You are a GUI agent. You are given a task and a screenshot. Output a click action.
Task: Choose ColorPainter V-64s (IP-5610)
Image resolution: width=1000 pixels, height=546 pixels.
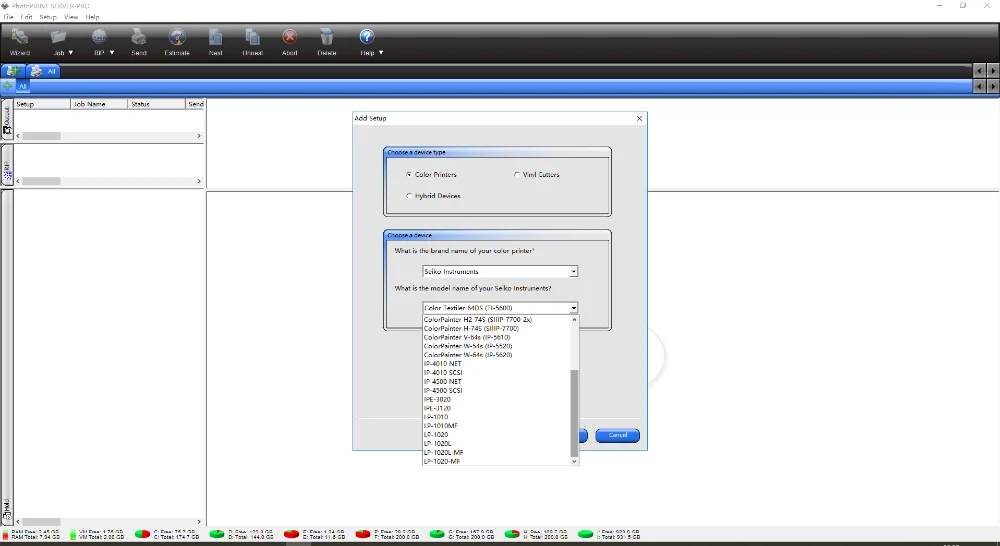click(x=497, y=337)
